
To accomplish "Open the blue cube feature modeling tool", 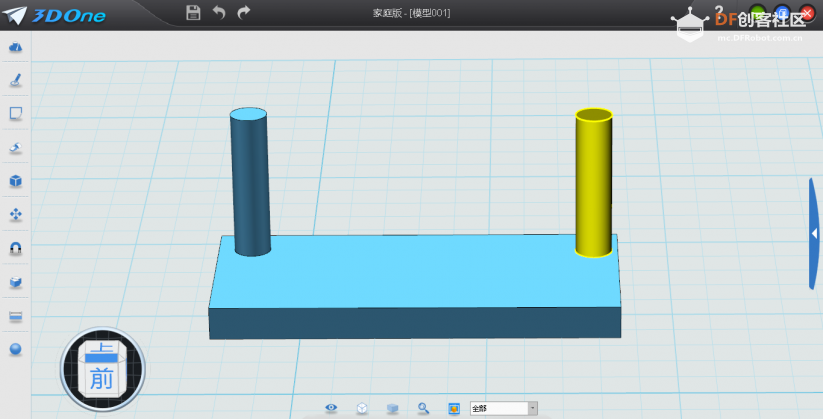I will coord(16,181).
